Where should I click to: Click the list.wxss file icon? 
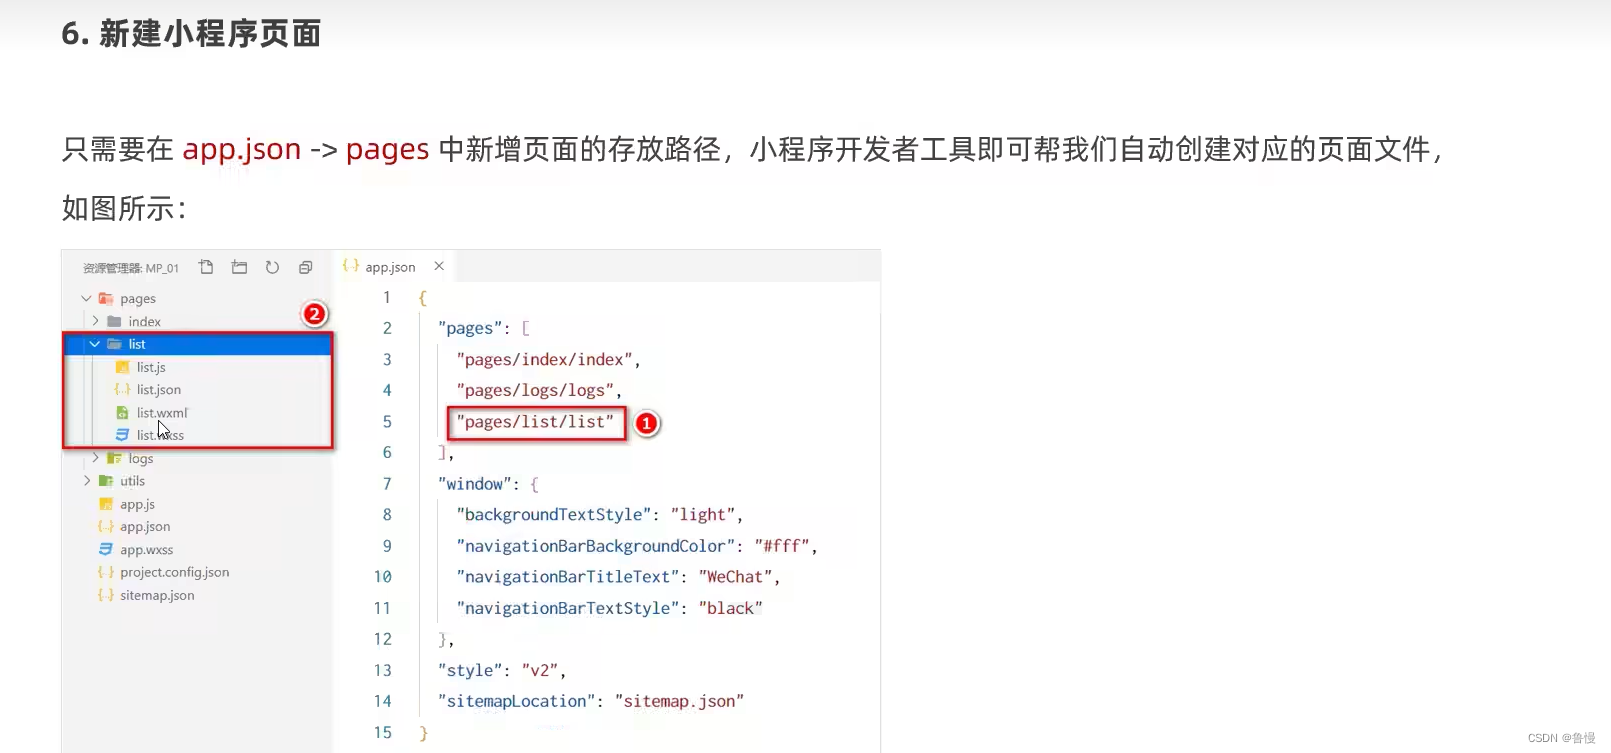[x=122, y=435]
